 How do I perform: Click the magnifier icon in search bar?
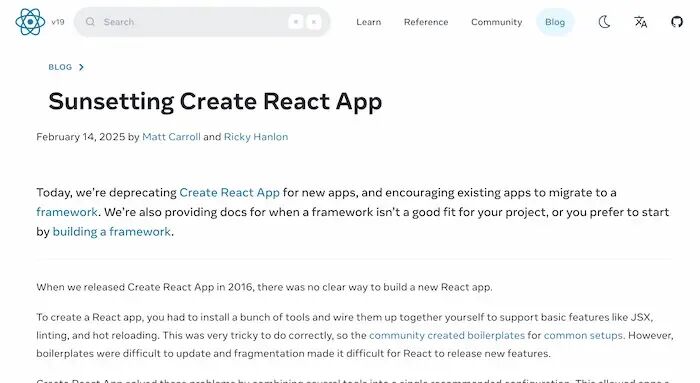click(90, 22)
